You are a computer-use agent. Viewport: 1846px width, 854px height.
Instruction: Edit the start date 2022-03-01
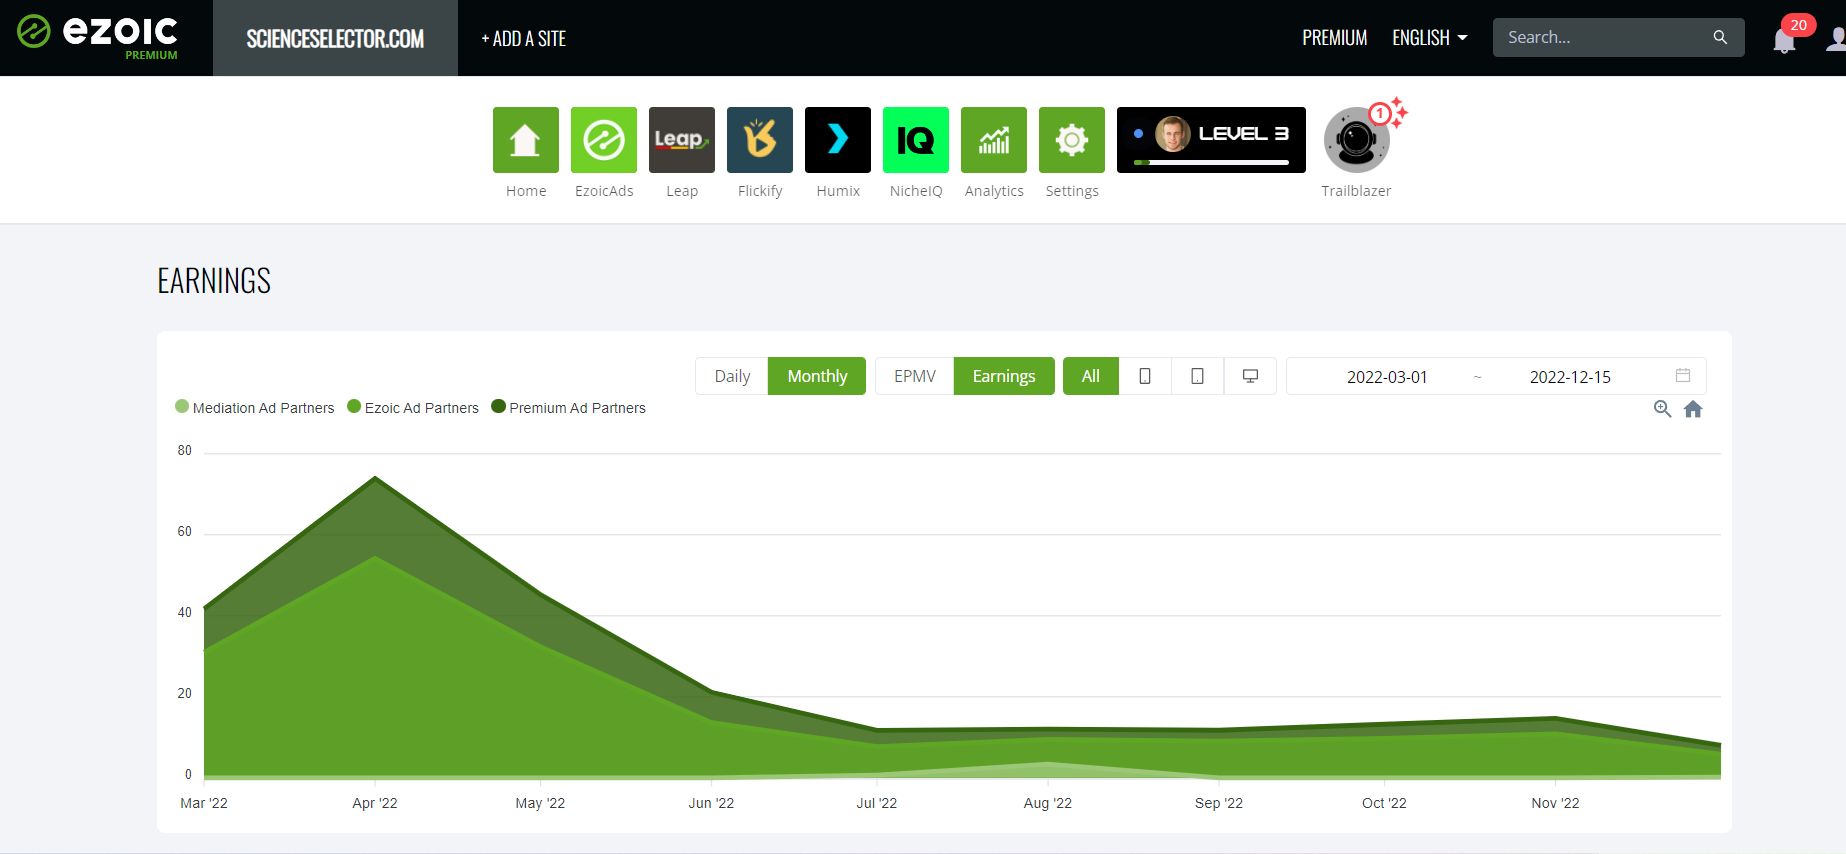1387,377
